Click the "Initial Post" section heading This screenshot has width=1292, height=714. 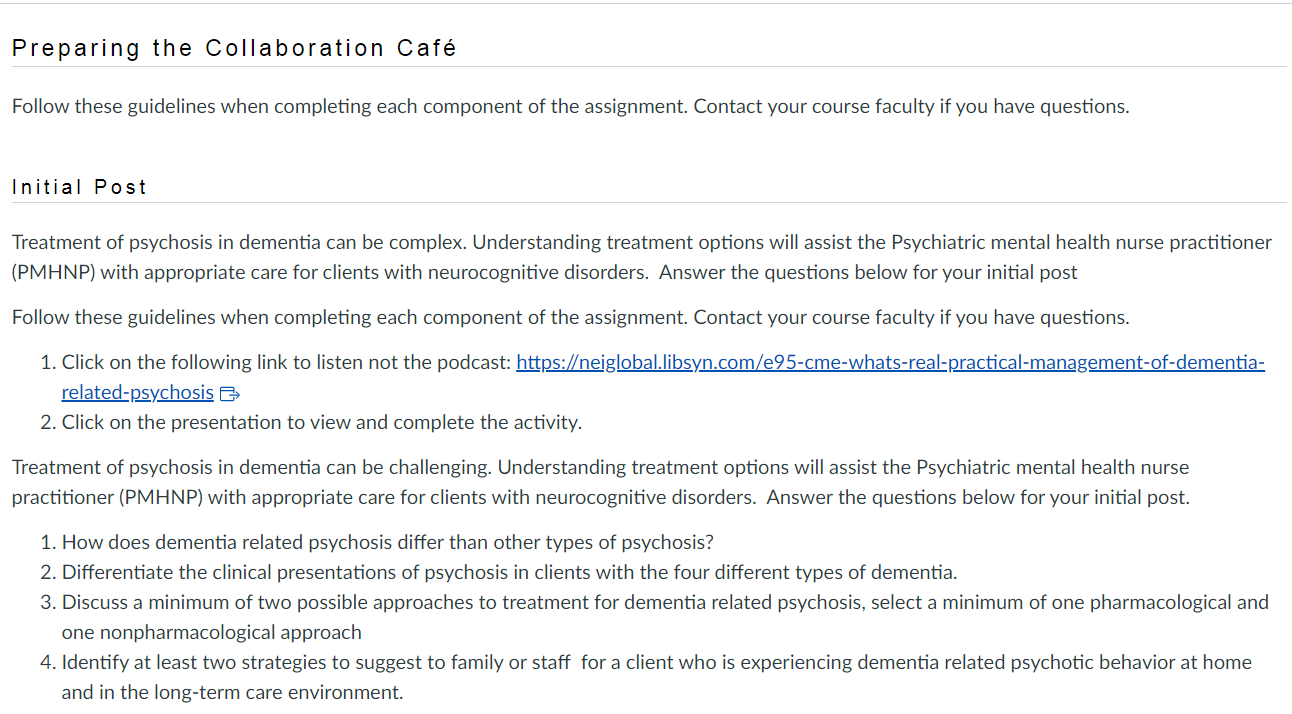pos(79,187)
